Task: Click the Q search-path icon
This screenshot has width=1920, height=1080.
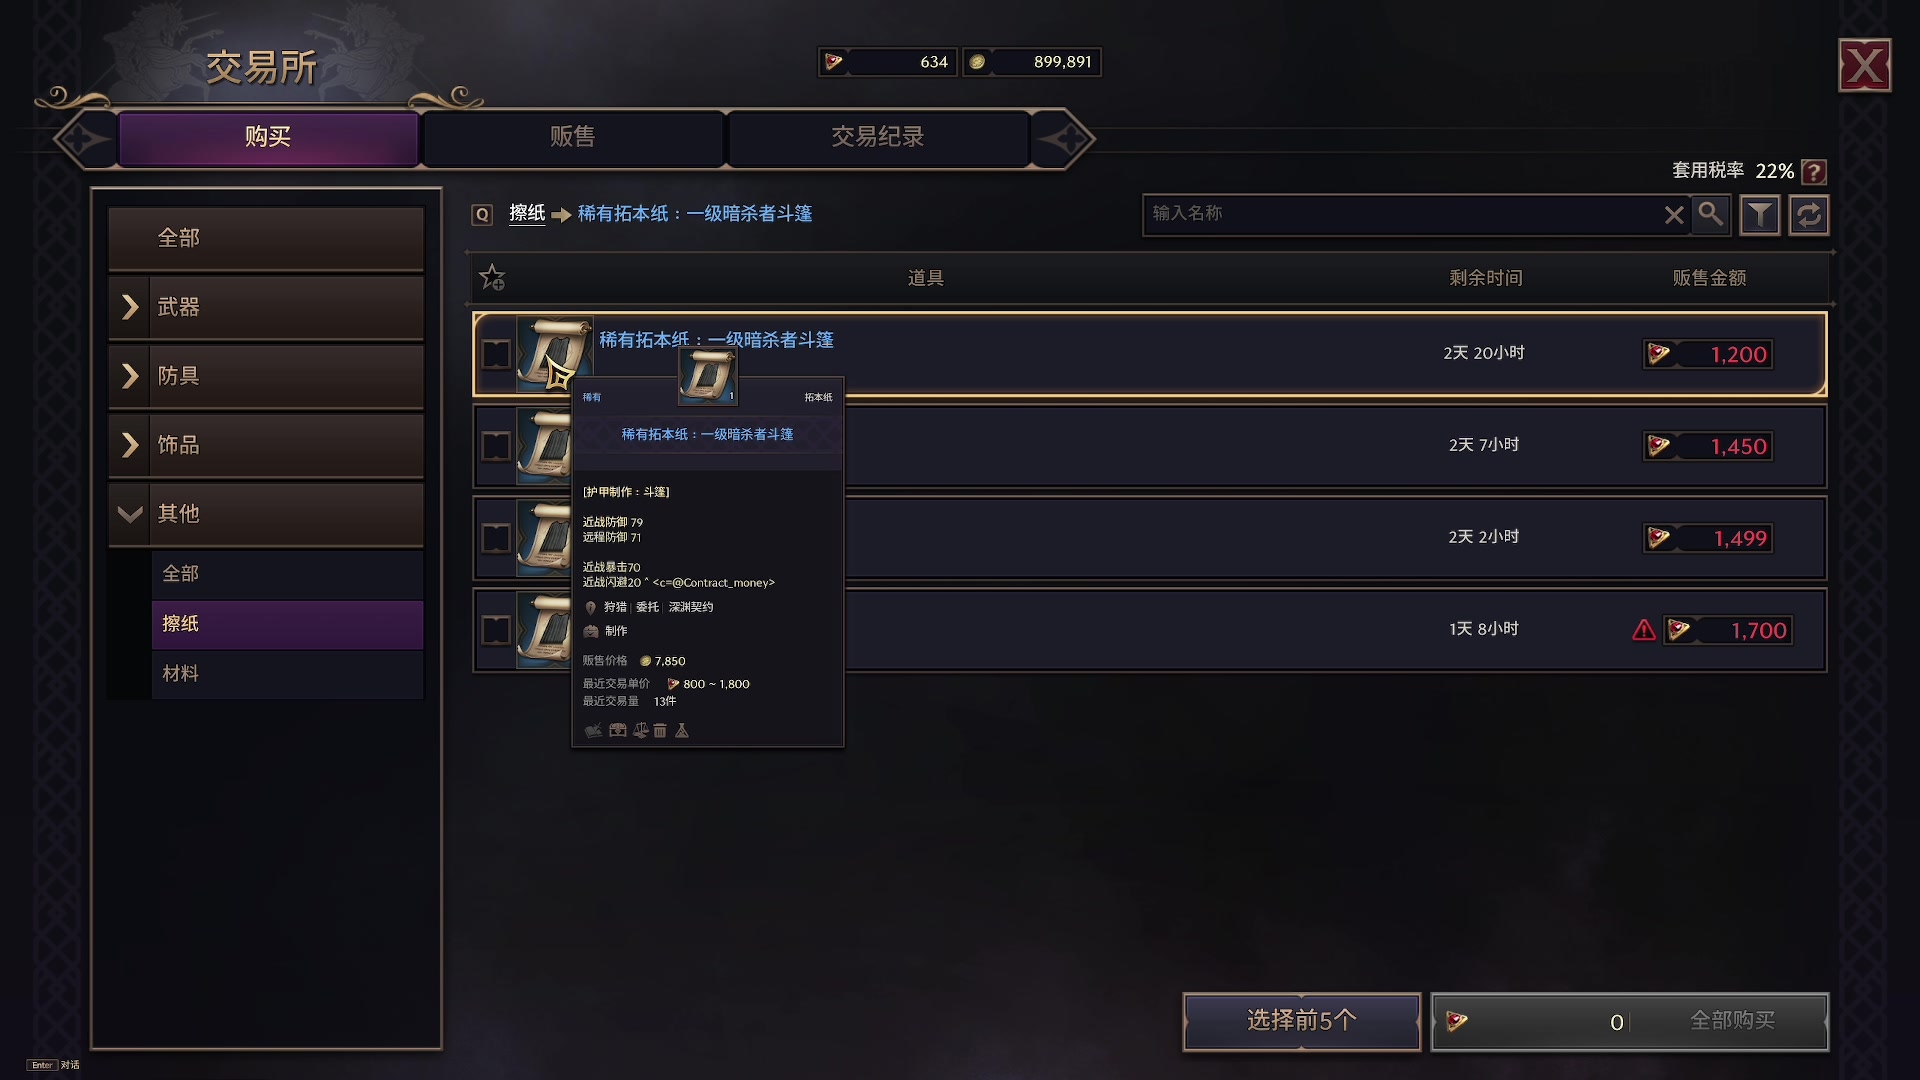Action: click(482, 214)
